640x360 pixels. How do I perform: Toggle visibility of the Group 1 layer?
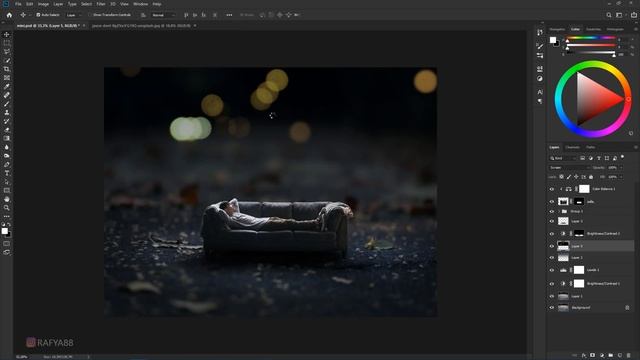click(552, 211)
